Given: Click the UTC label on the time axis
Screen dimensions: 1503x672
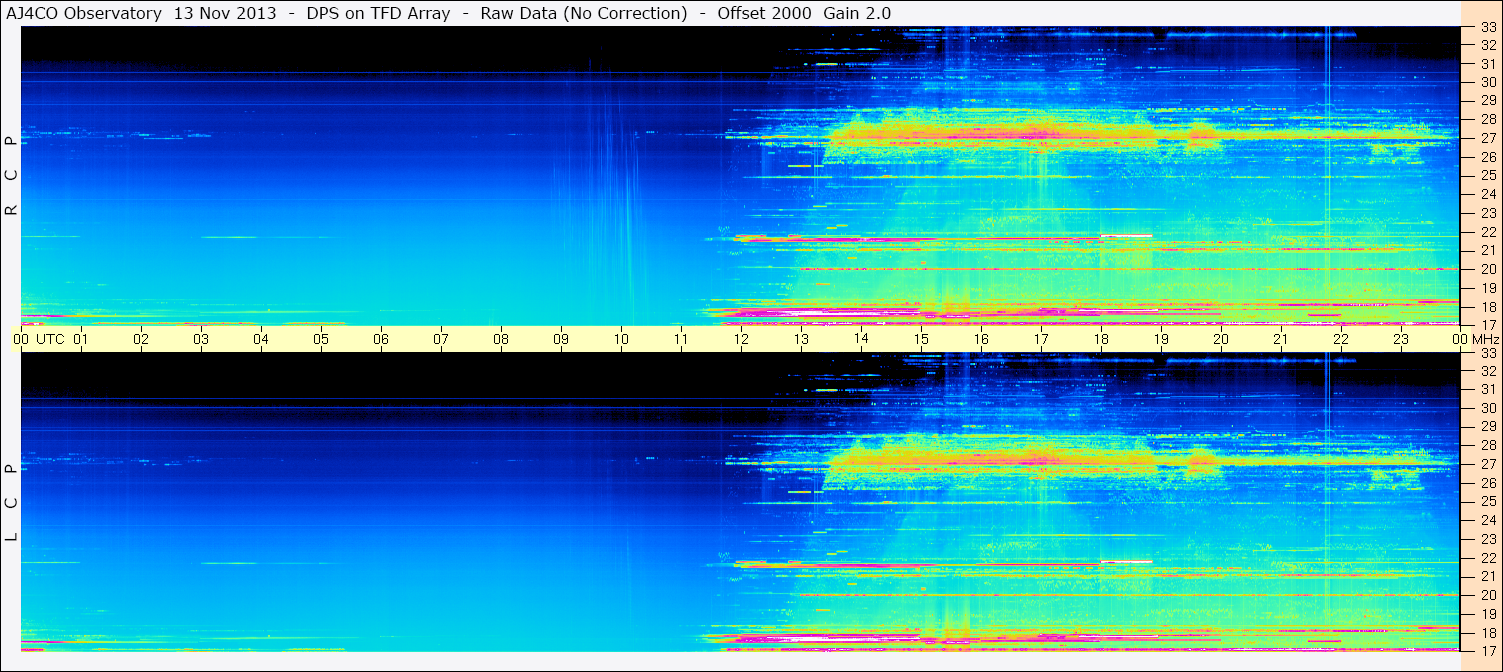Looking at the screenshot, I should (50, 339).
